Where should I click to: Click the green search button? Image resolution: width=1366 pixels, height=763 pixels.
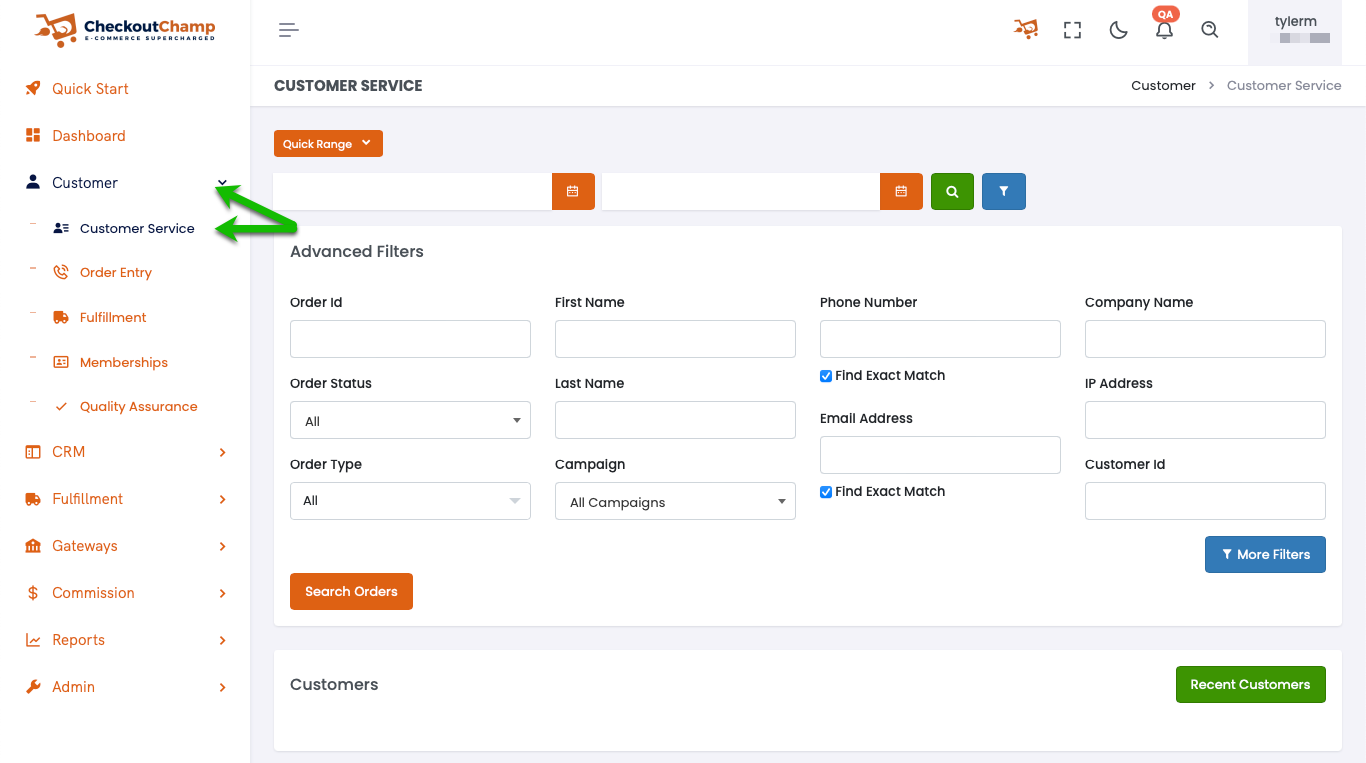952,191
